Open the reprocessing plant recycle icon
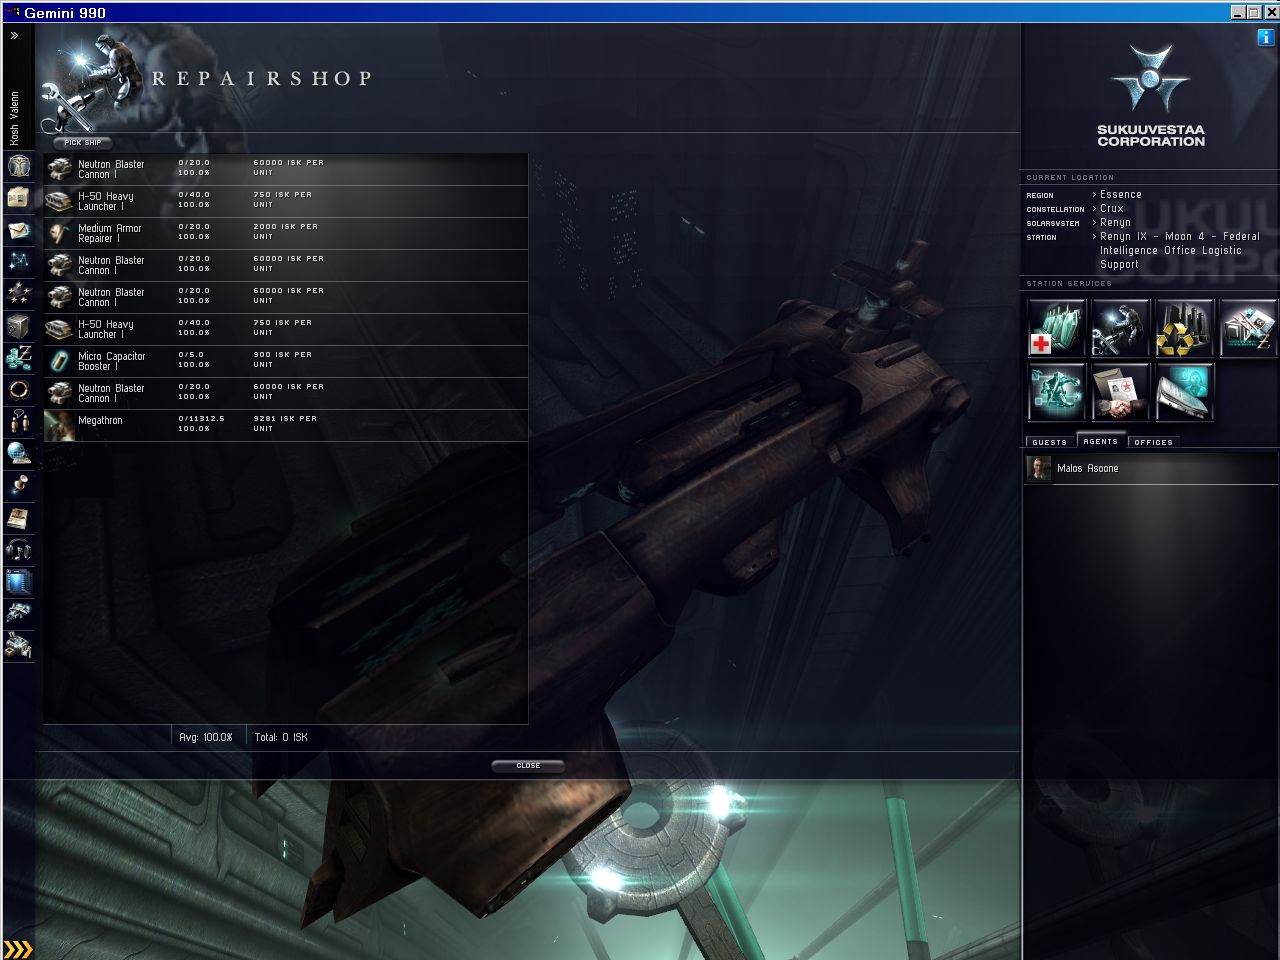1280x960 pixels. coord(1184,327)
